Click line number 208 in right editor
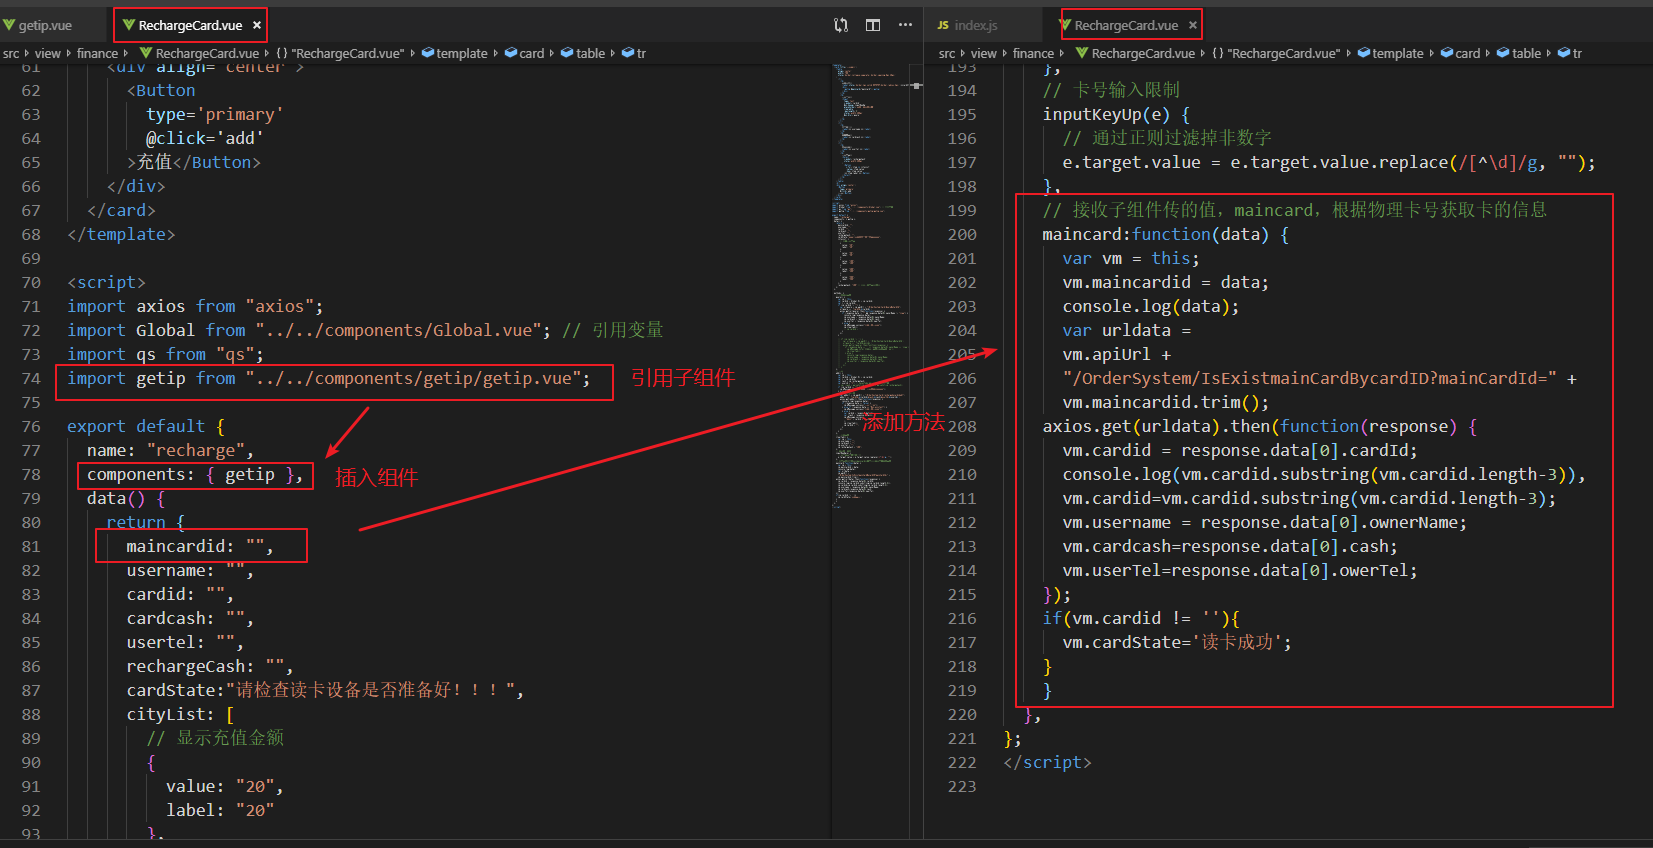The height and width of the screenshot is (848, 1653). point(962,426)
